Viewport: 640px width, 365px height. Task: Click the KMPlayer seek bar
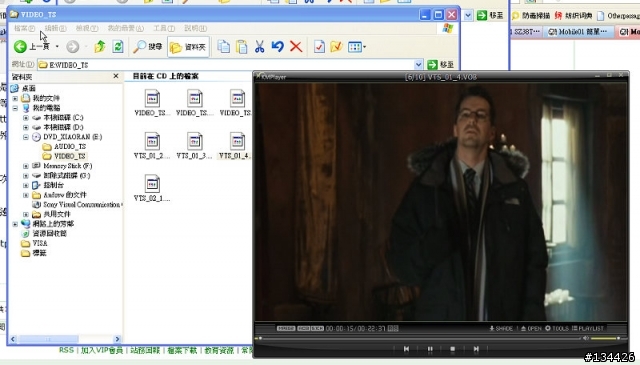click(417, 338)
